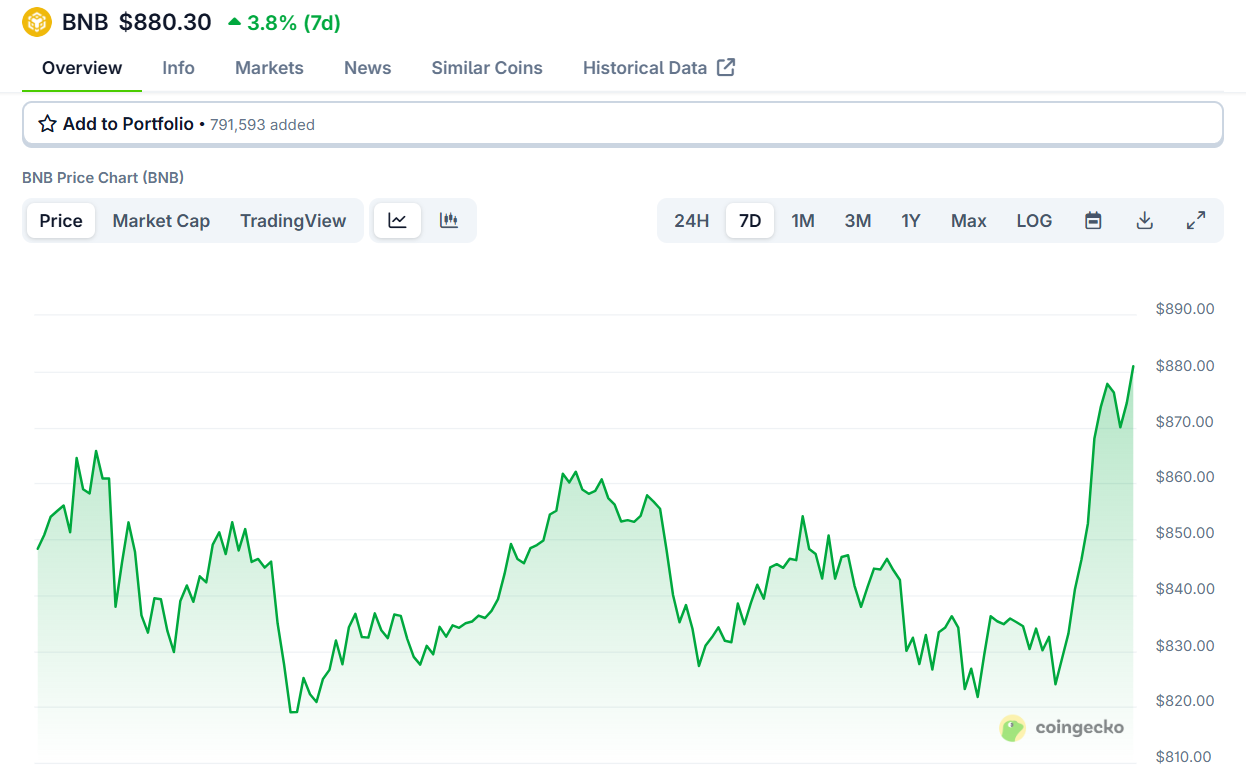Viewport: 1246px width, 769px height.
Task: Open the Markets tab
Action: (x=269, y=68)
